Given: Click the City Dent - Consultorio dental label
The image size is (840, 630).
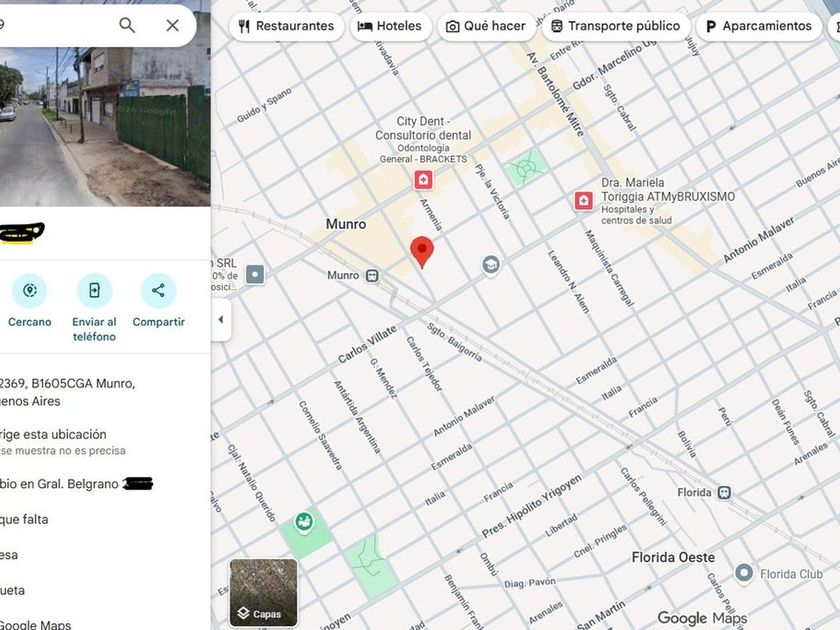Looking at the screenshot, I should tap(423, 129).
